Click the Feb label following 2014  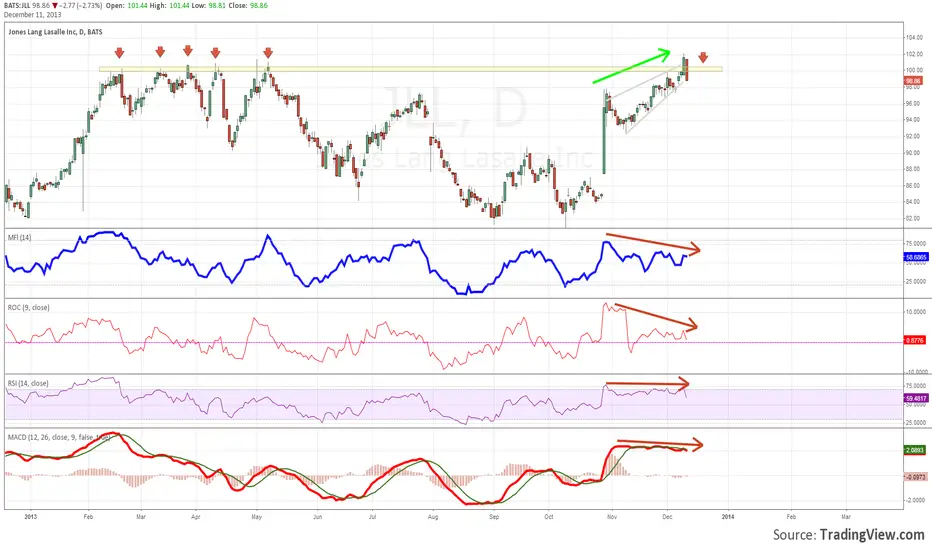pyautogui.click(x=791, y=517)
